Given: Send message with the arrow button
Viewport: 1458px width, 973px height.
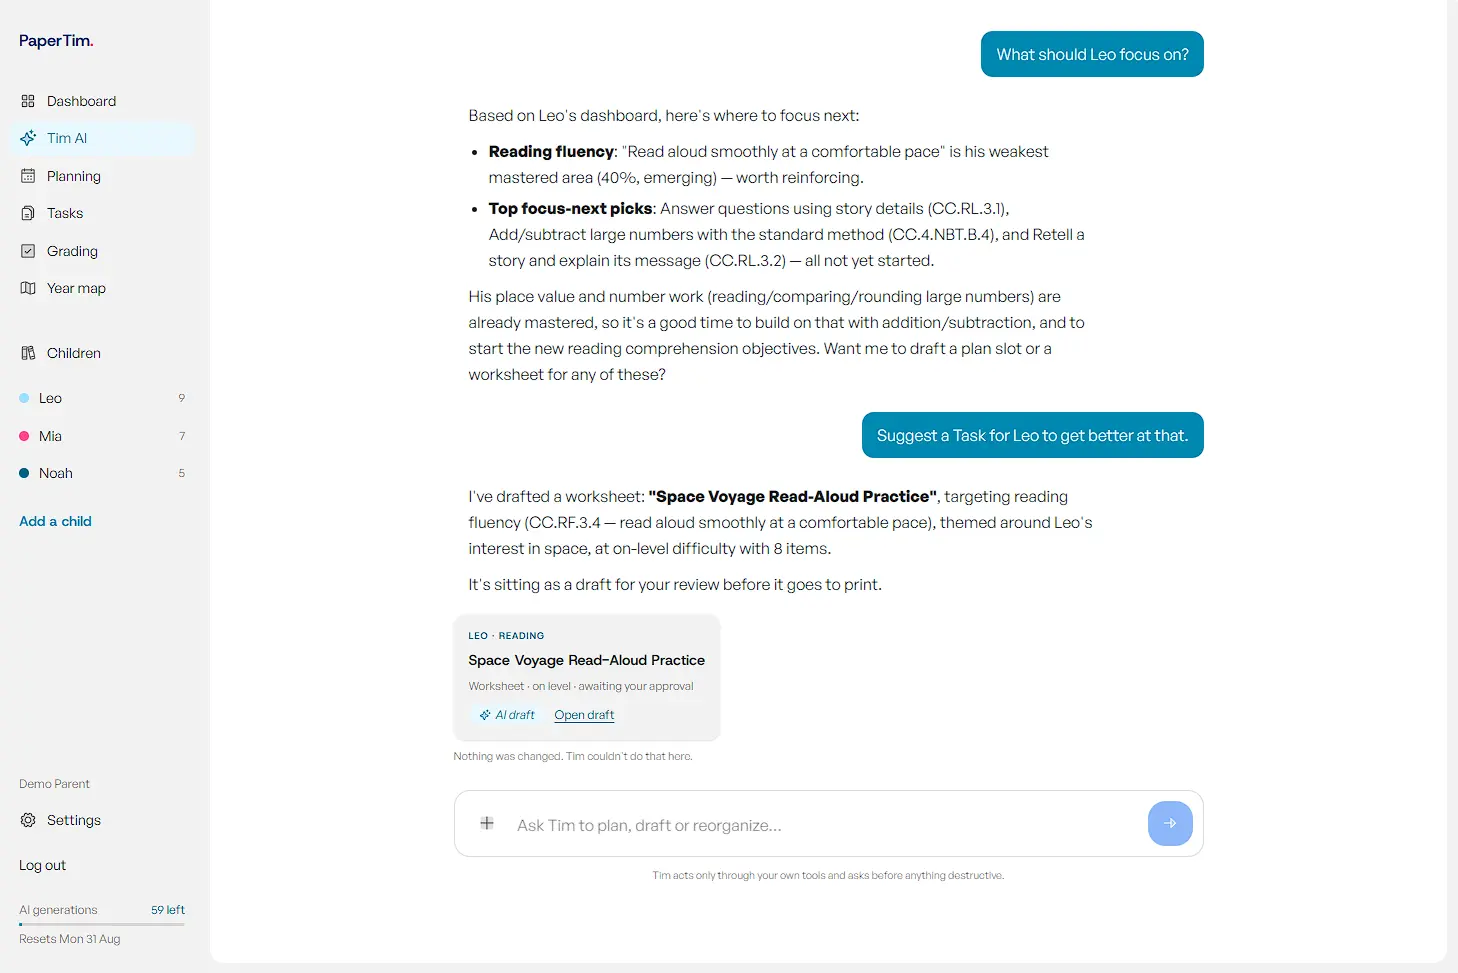Looking at the screenshot, I should tap(1170, 823).
